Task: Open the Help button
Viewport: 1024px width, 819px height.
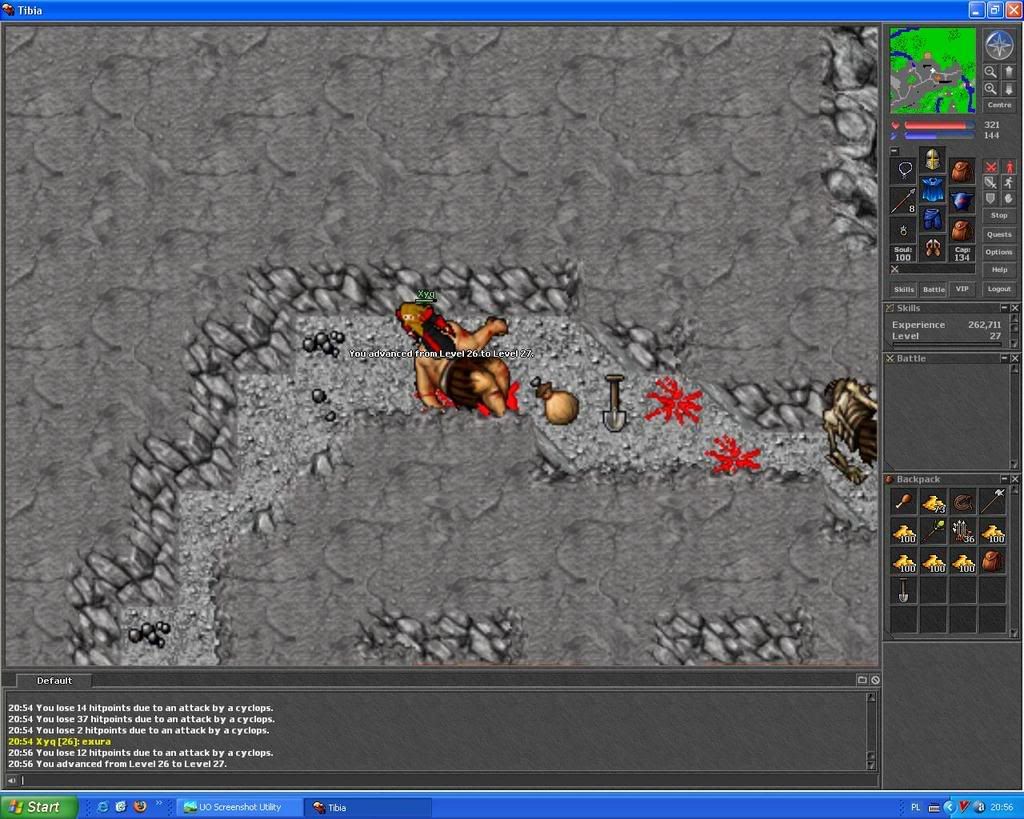Action: click(x=999, y=270)
